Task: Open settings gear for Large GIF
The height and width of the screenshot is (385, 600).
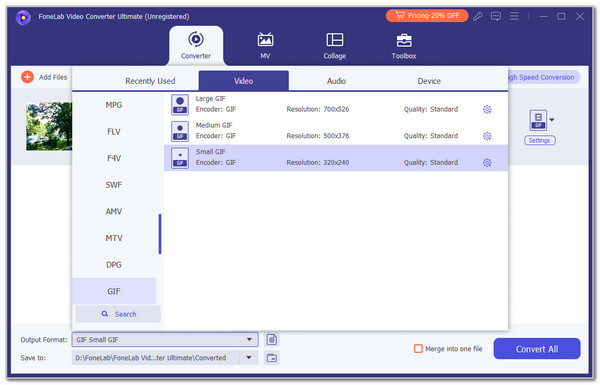Action: (487, 109)
